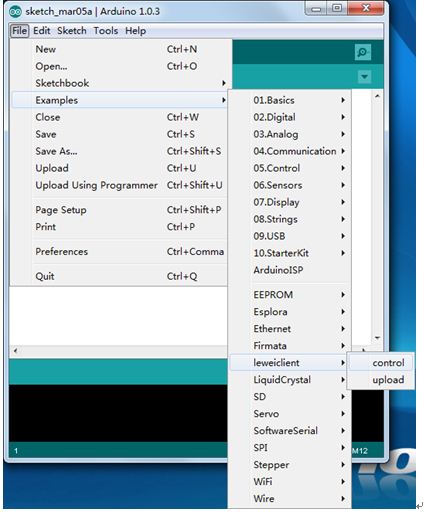The image size is (430, 512).
Task: Choose Upload Using Programmer
Action: tap(119, 185)
